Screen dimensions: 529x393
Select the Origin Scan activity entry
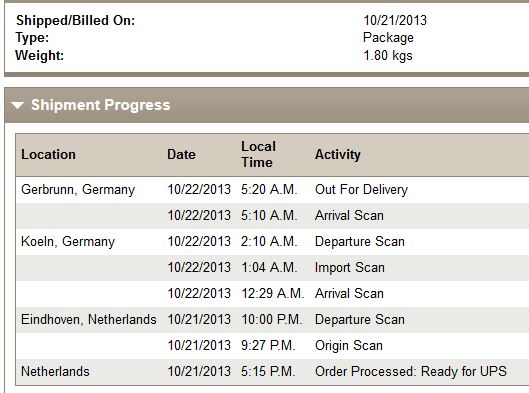click(349, 346)
